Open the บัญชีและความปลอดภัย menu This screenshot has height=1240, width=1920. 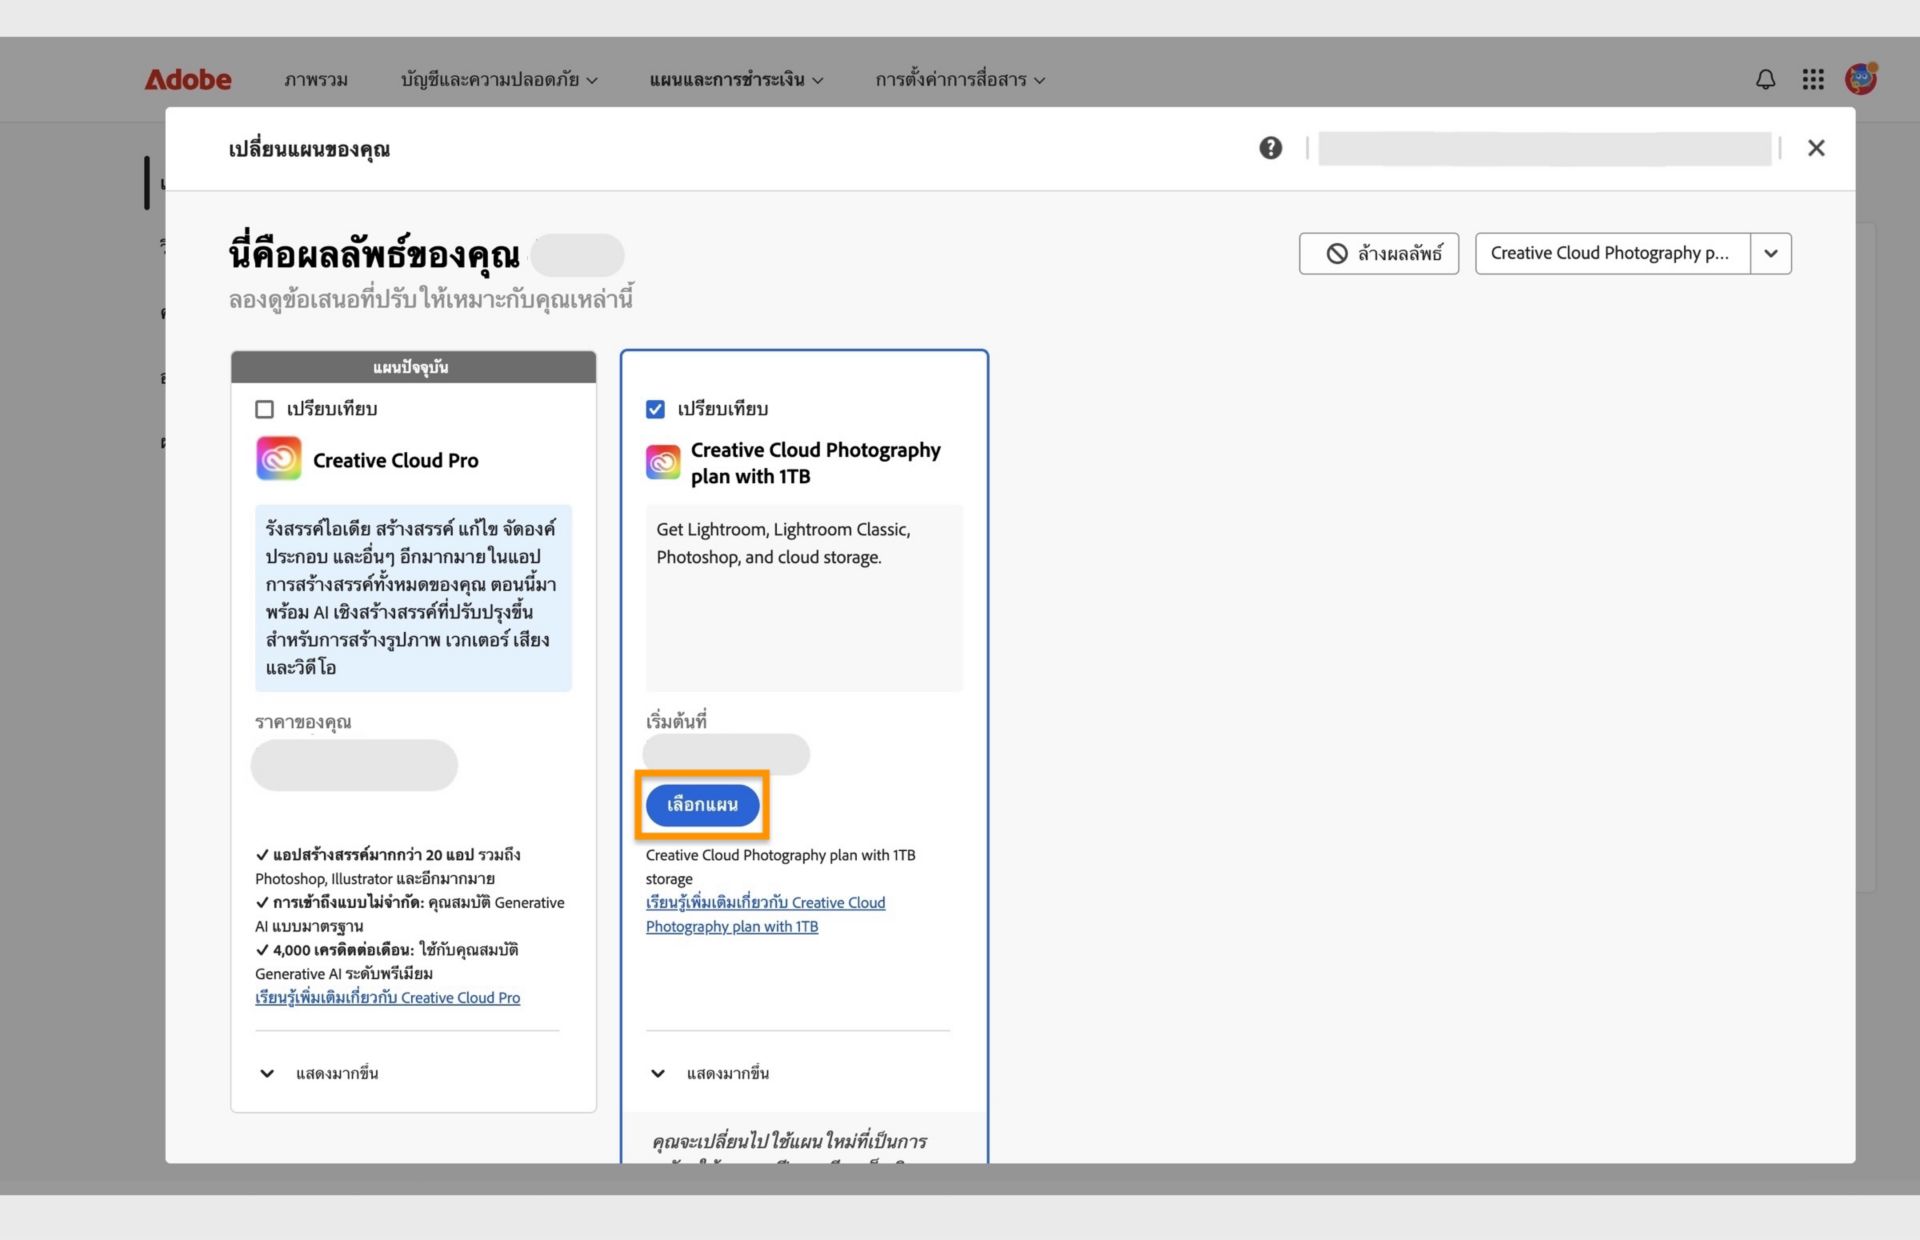(x=498, y=80)
